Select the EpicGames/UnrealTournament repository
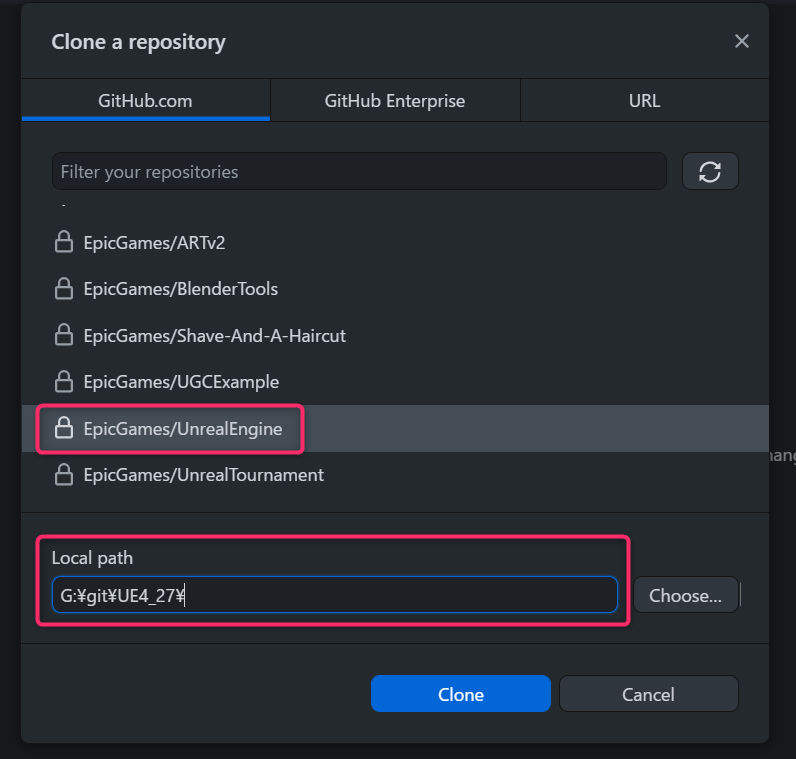Viewport: 796px width, 759px height. pos(395,475)
